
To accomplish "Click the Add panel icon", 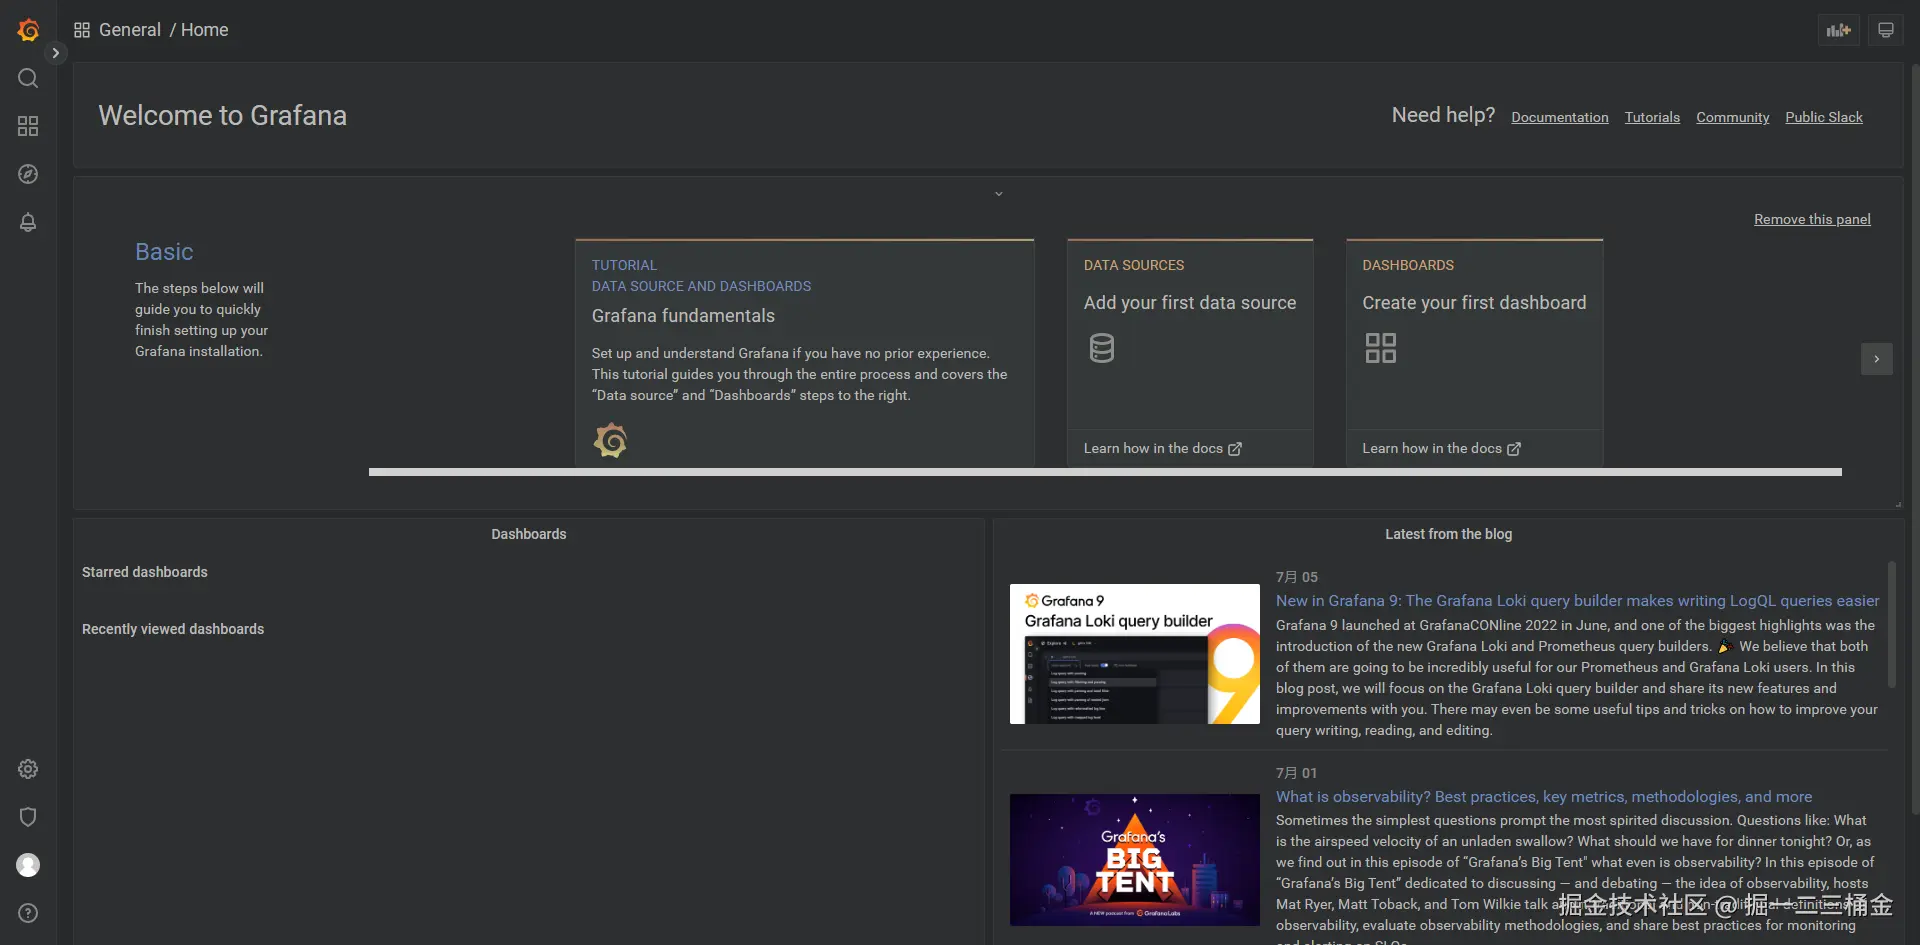I will coord(1838,30).
